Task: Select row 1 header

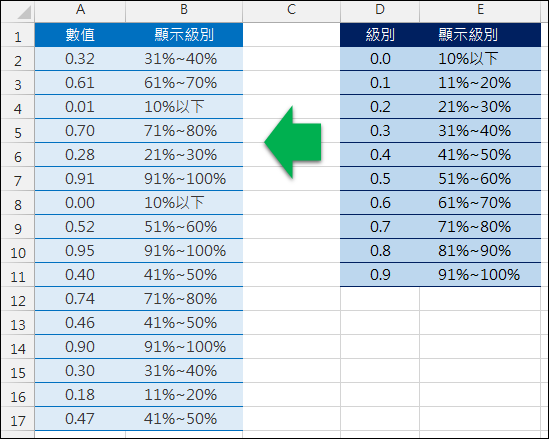Action: [x=18, y=35]
